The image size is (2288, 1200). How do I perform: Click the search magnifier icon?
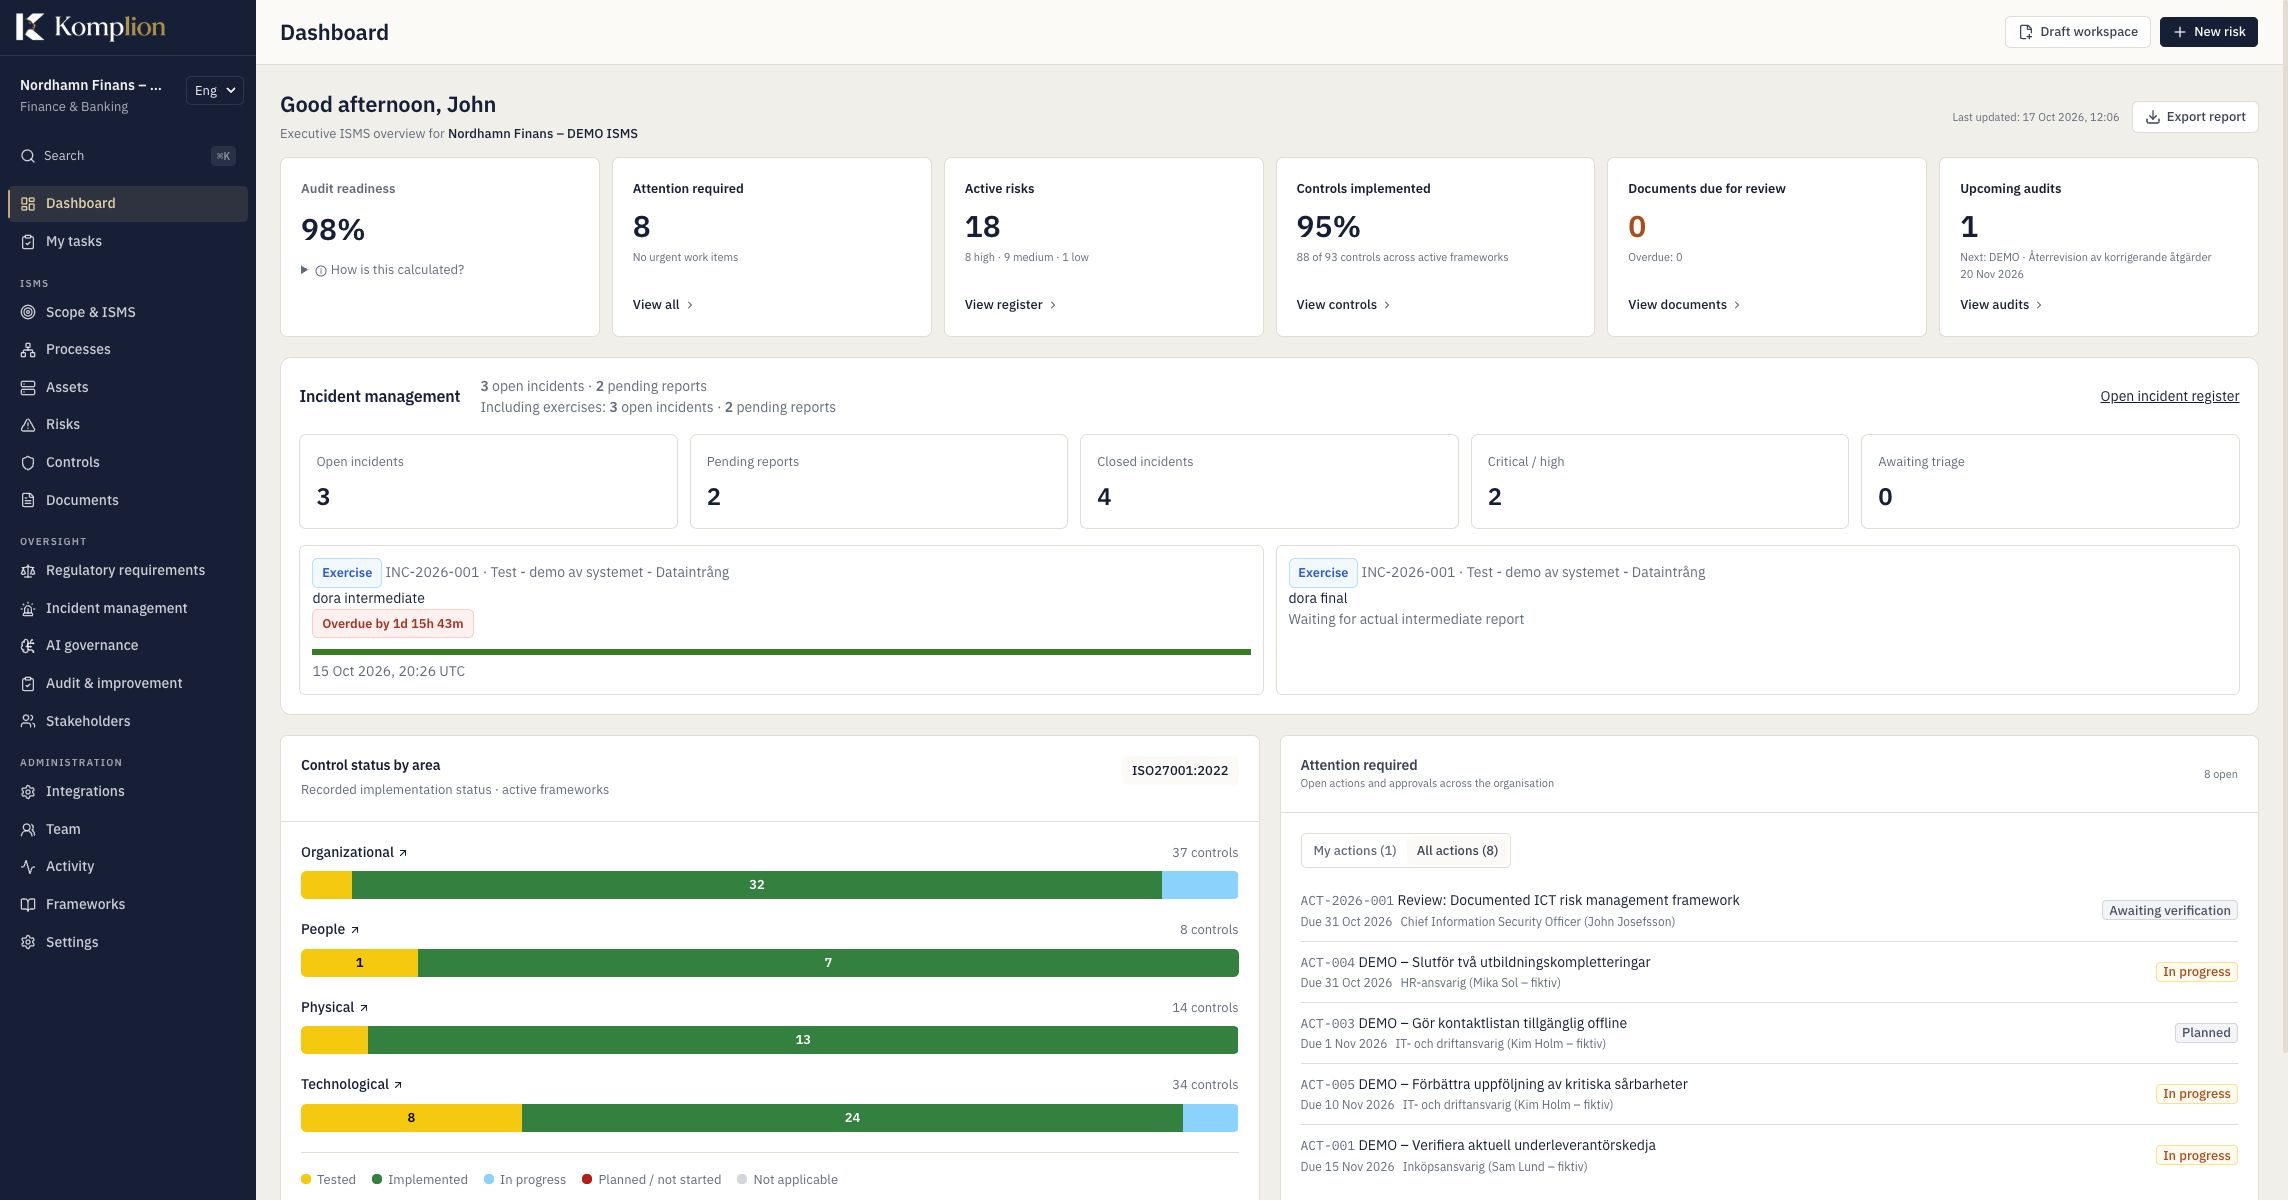(x=28, y=156)
